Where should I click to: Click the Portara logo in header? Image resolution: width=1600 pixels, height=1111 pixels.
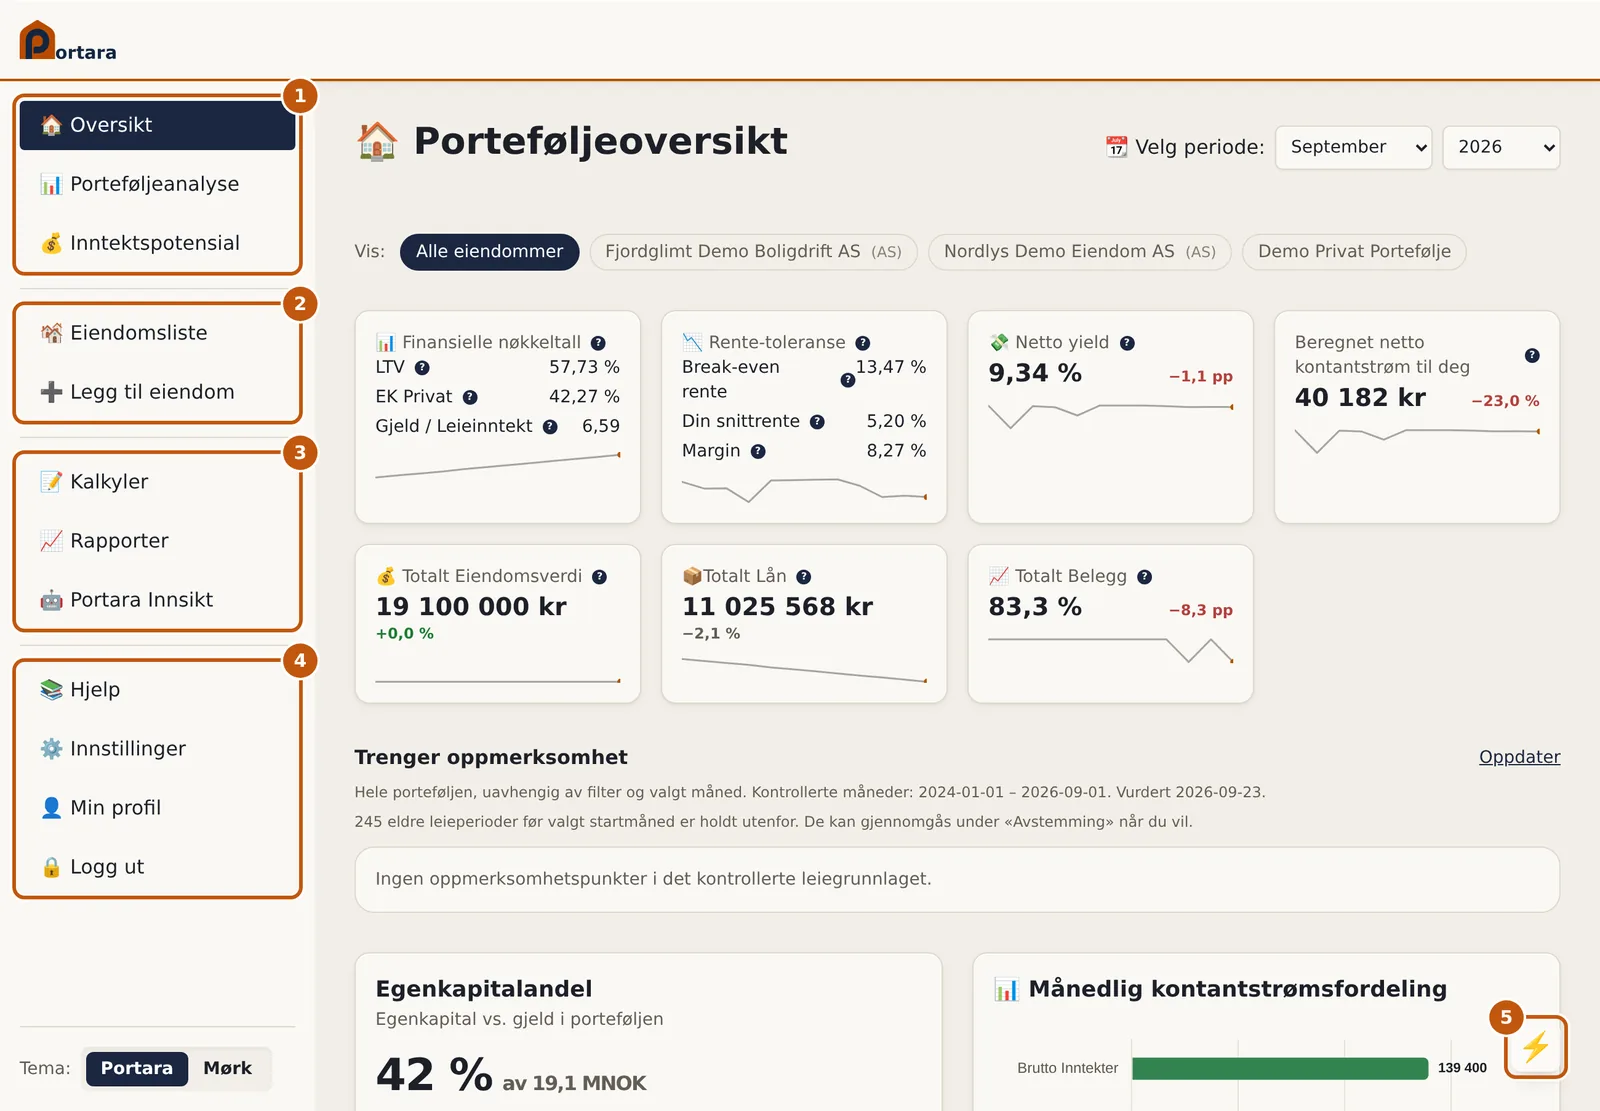tap(68, 41)
